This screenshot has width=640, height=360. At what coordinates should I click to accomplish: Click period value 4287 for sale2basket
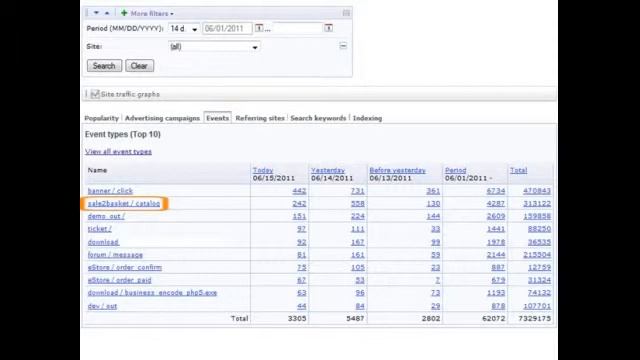tap(496, 203)
